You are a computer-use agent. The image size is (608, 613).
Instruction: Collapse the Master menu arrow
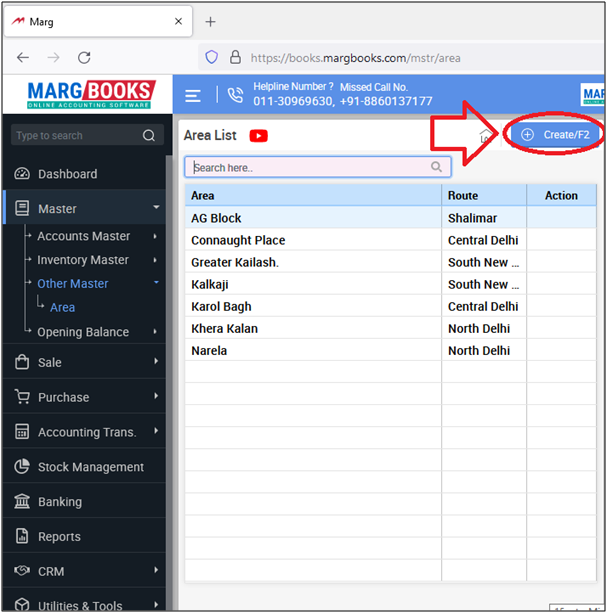pos(156,207)
